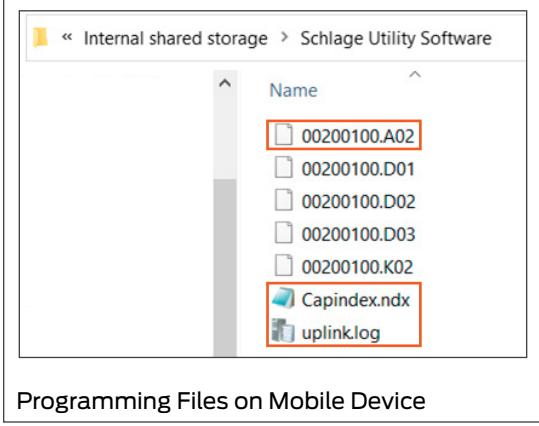Click the 00200100.D02 file icon
The height and width of the screenshot is (426, 539).
pyautogui.click(x=284, y=200)
